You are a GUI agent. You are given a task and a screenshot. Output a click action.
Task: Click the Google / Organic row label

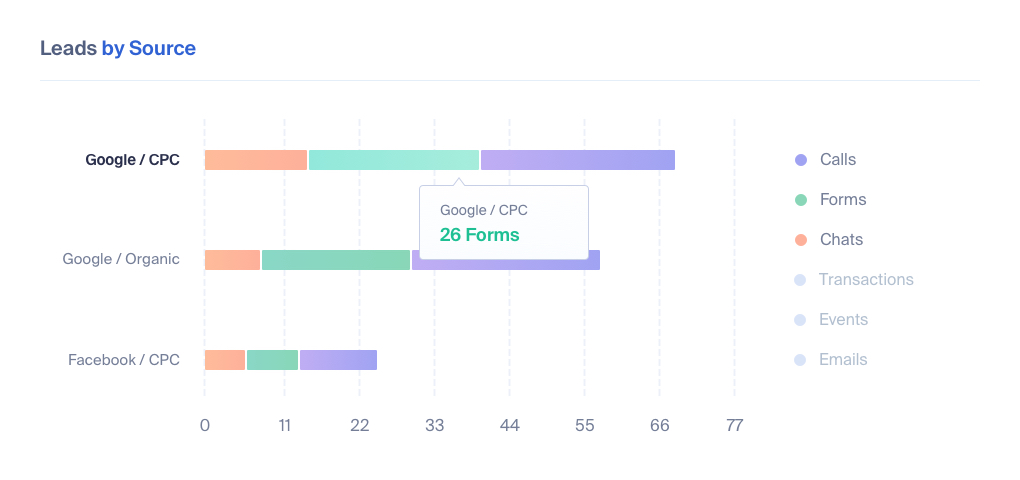pyautogui.click(x=121, y=259)
